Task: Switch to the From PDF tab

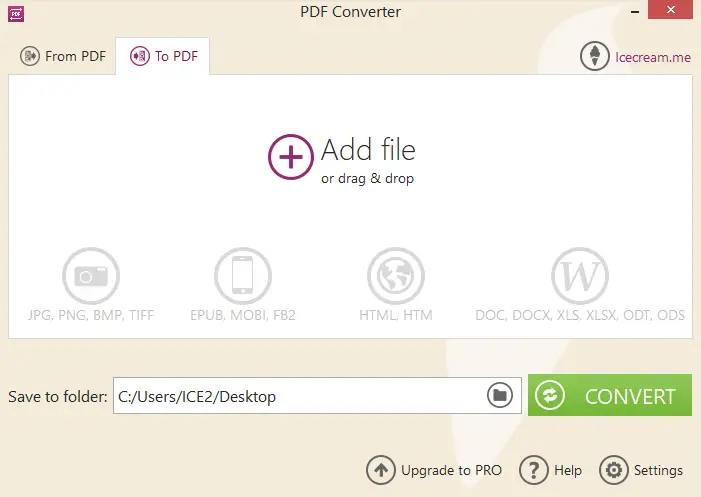Action: [x=63, y=56]
